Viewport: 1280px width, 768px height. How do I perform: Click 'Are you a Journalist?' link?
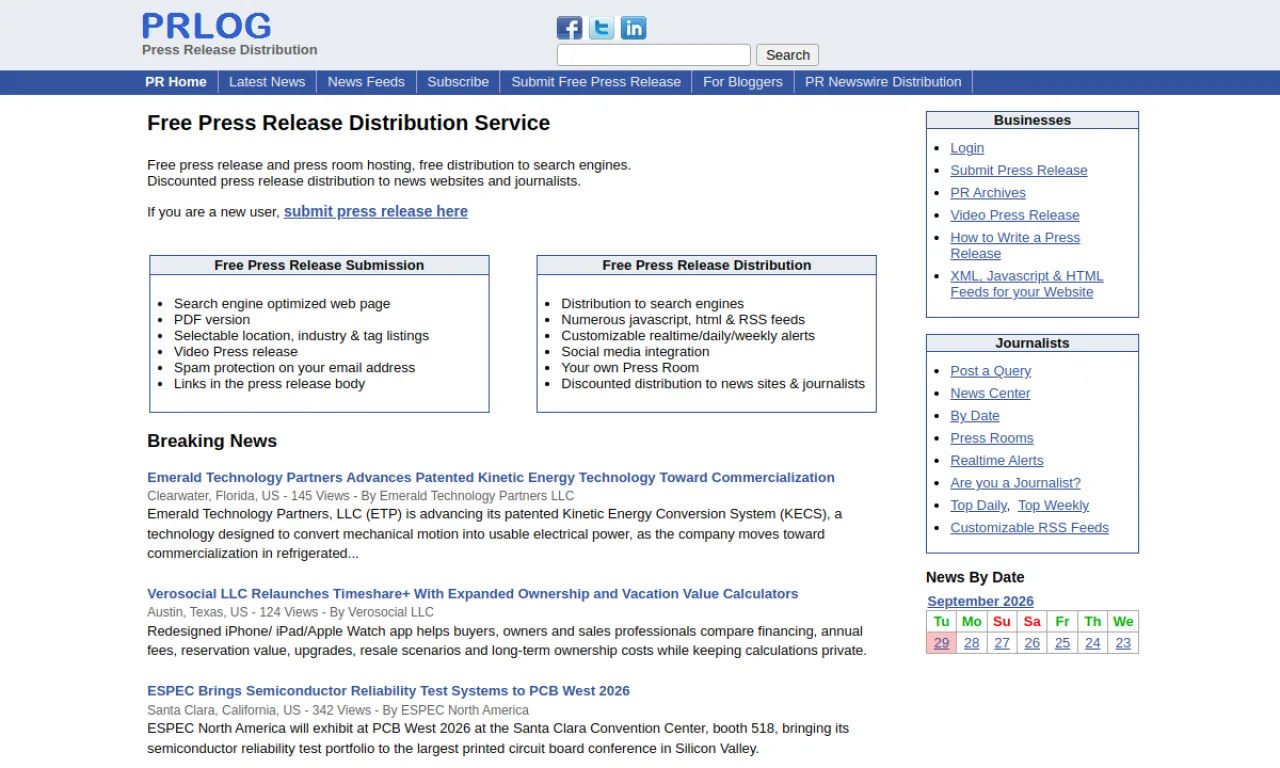tap(1016, 483)
